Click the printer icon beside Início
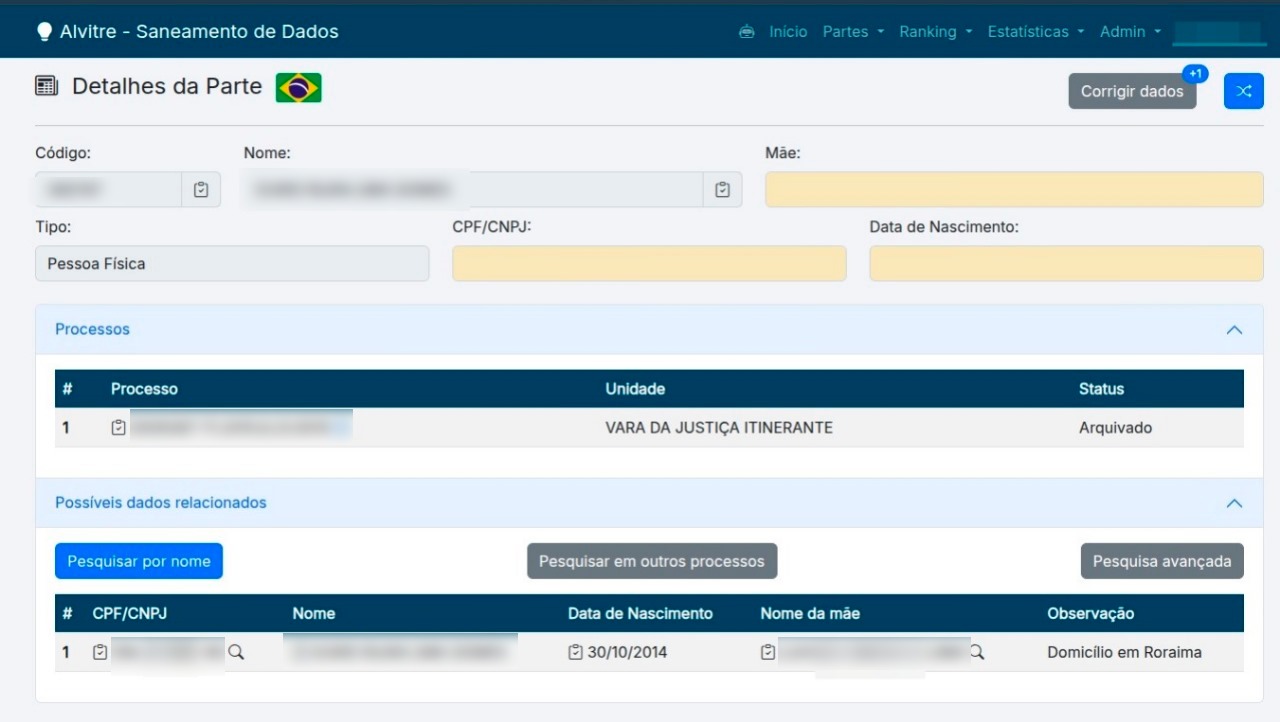 pyautogui.click(x=746, y=32)
